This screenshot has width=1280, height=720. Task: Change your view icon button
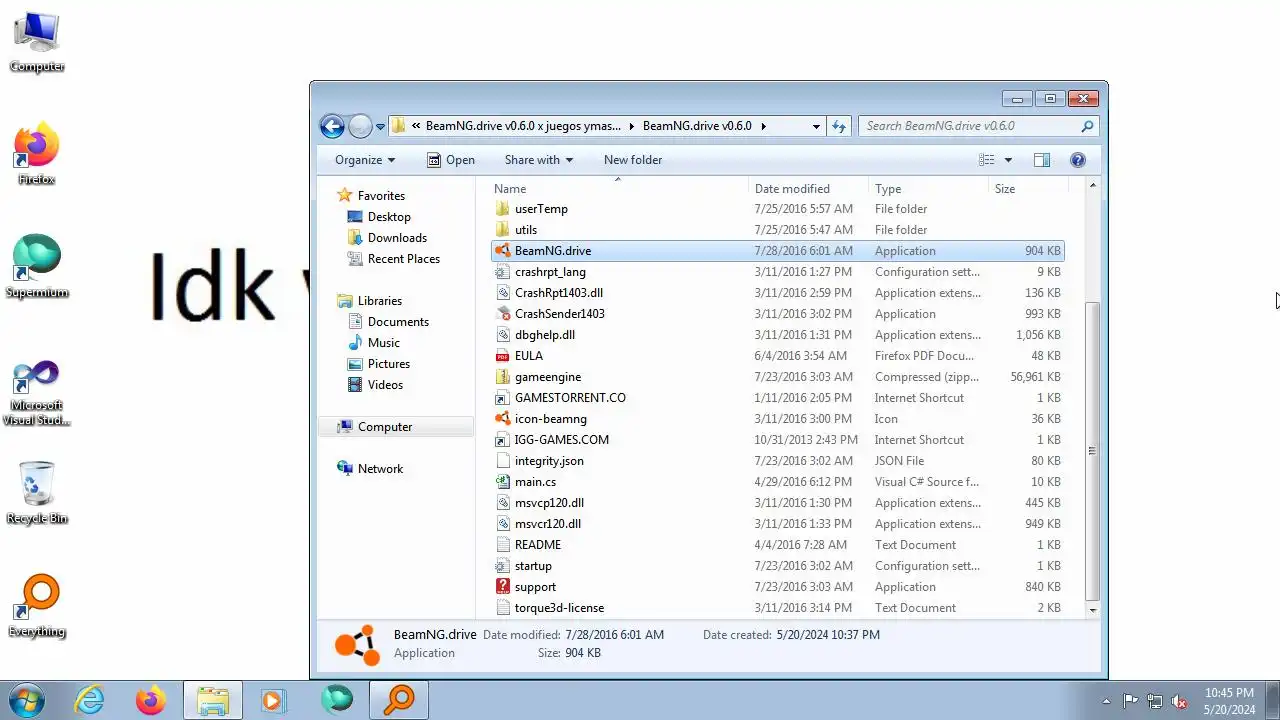point(987,160)
